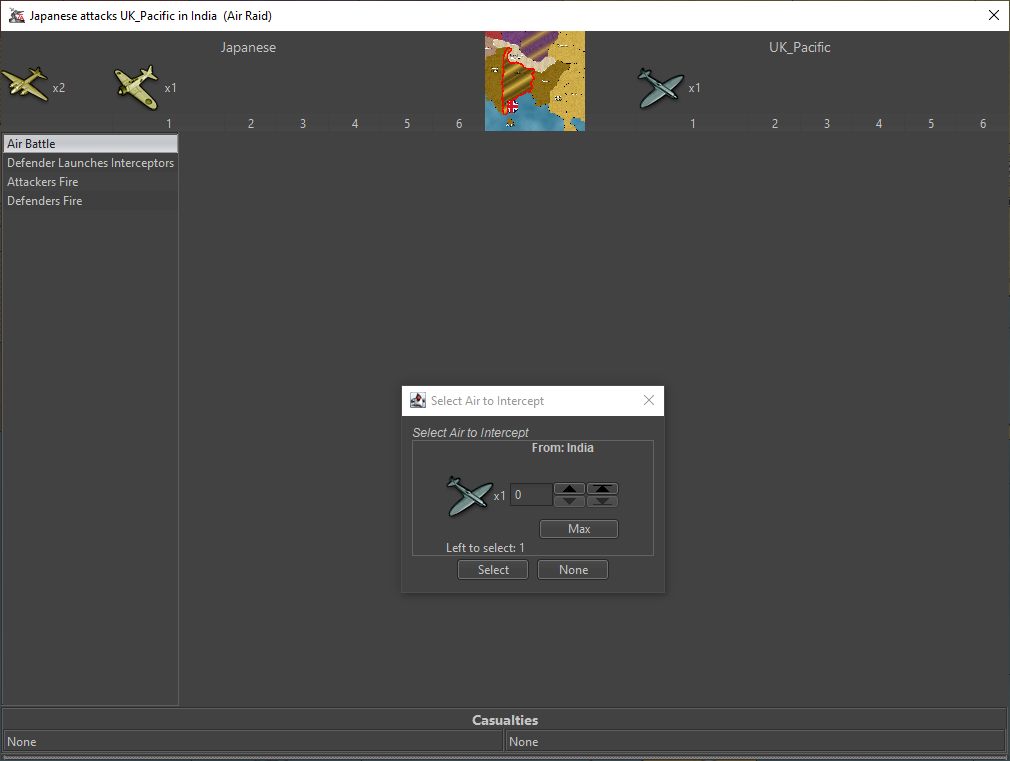Click the Japanese bomber unit icon
Viewport: 1010px width, 761px height.
pyautogui.click(x=24, y=85)
